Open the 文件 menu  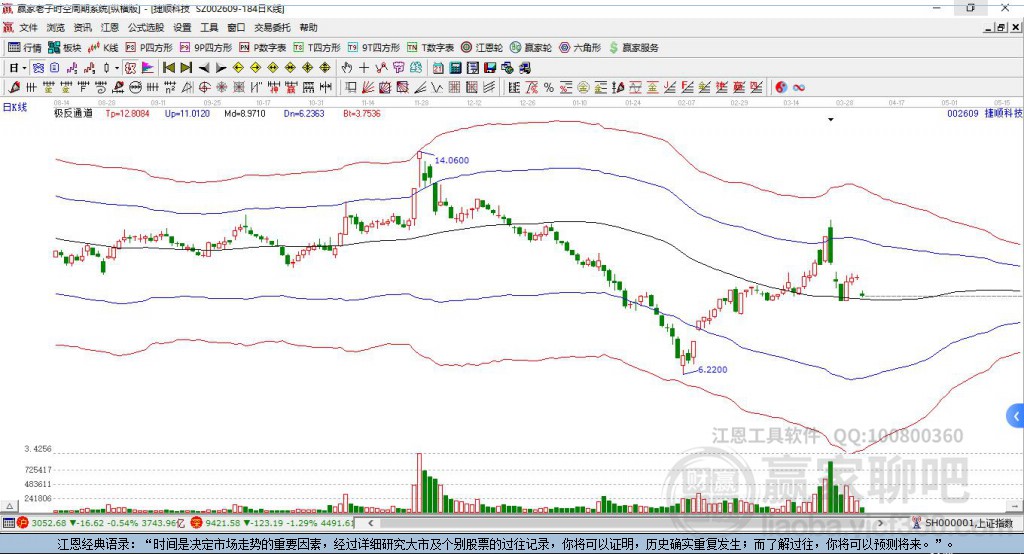[x=28, y=27]
